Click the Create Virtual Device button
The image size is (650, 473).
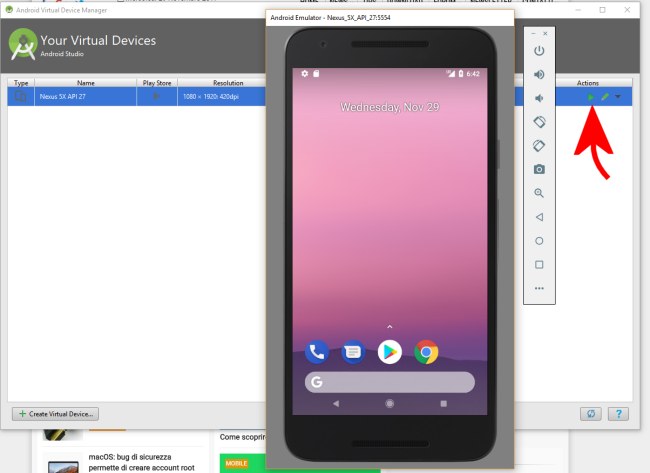tap(56, 414)
